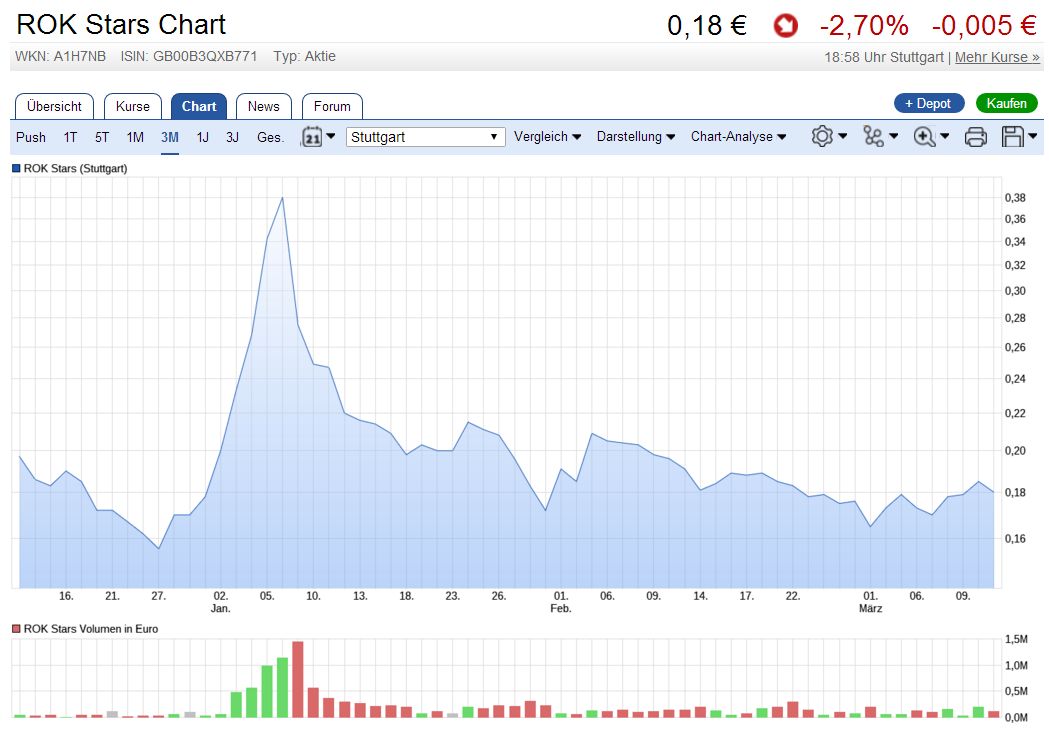
Task: Click the + Depot button
Action: coord(929,103)
